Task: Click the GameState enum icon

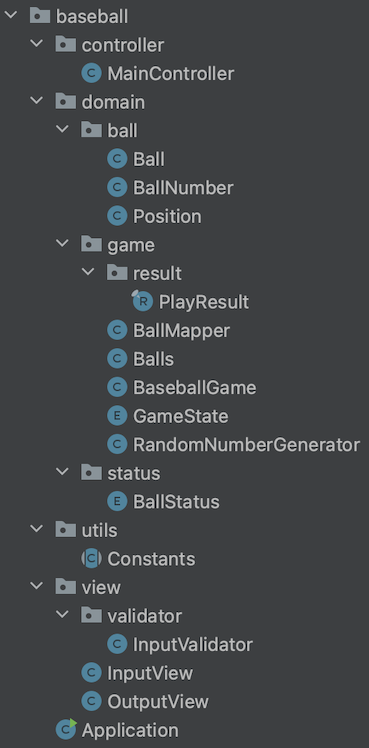Action: pyautogui.click(x=117, y=416)
